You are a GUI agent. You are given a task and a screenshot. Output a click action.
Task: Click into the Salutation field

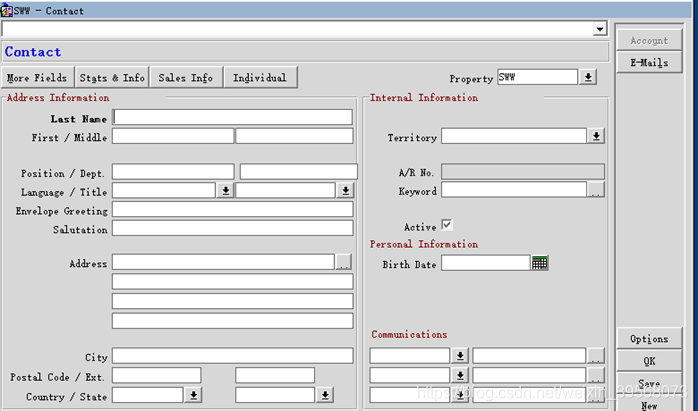tap(233, 228)
